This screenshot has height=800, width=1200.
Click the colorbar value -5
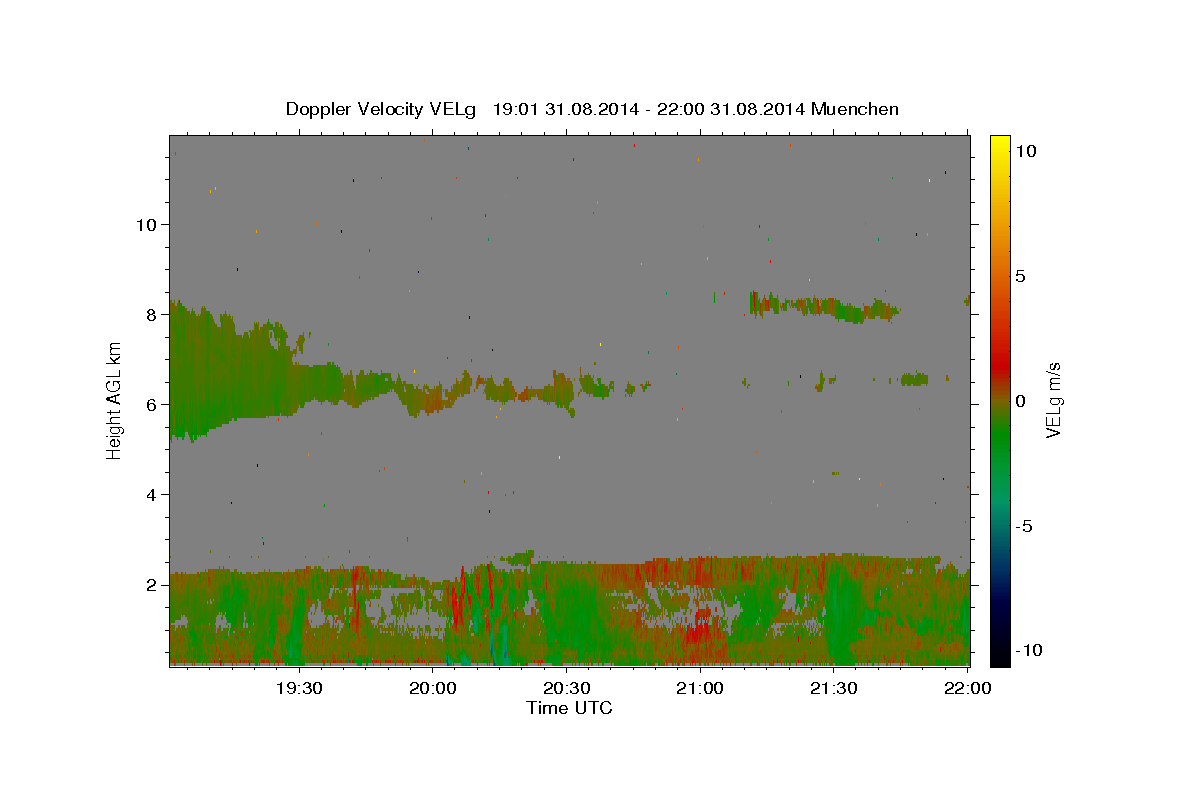(1023, 526)
